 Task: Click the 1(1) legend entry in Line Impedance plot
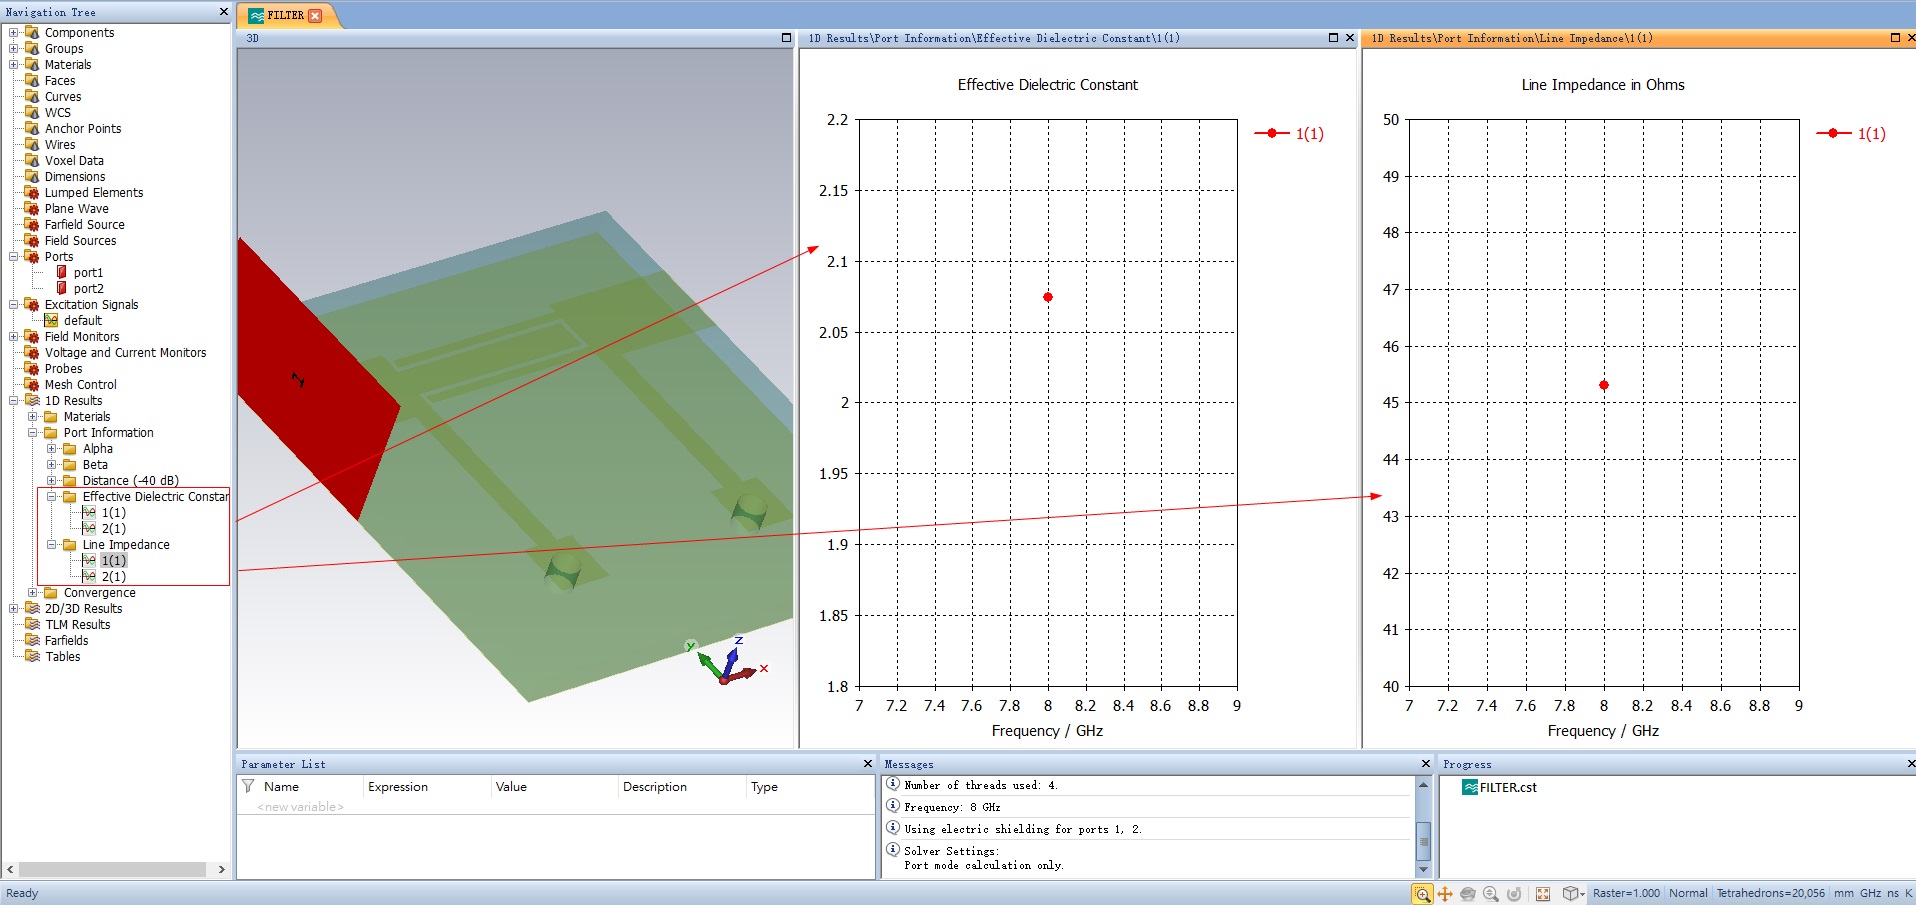coord(1851,133)
